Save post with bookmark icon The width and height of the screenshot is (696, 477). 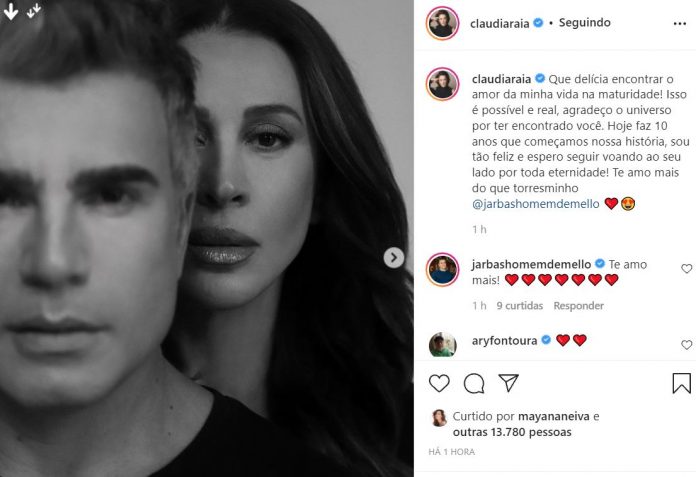click(x=681, y=383)
